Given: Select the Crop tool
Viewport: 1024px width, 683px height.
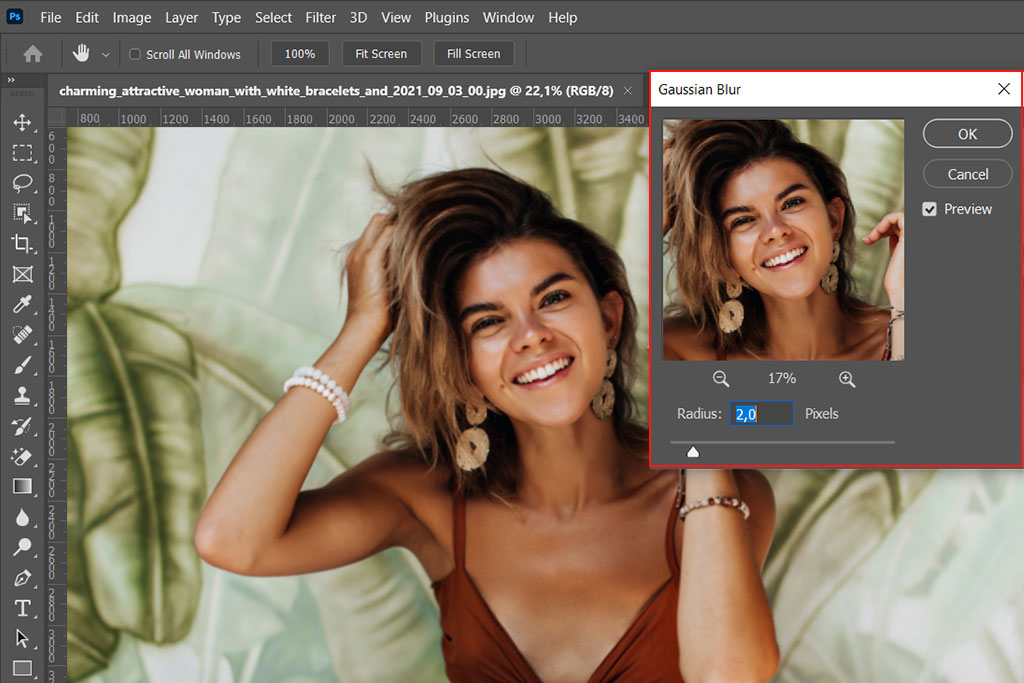Looking at the screenshot, I should pos(22,244).
